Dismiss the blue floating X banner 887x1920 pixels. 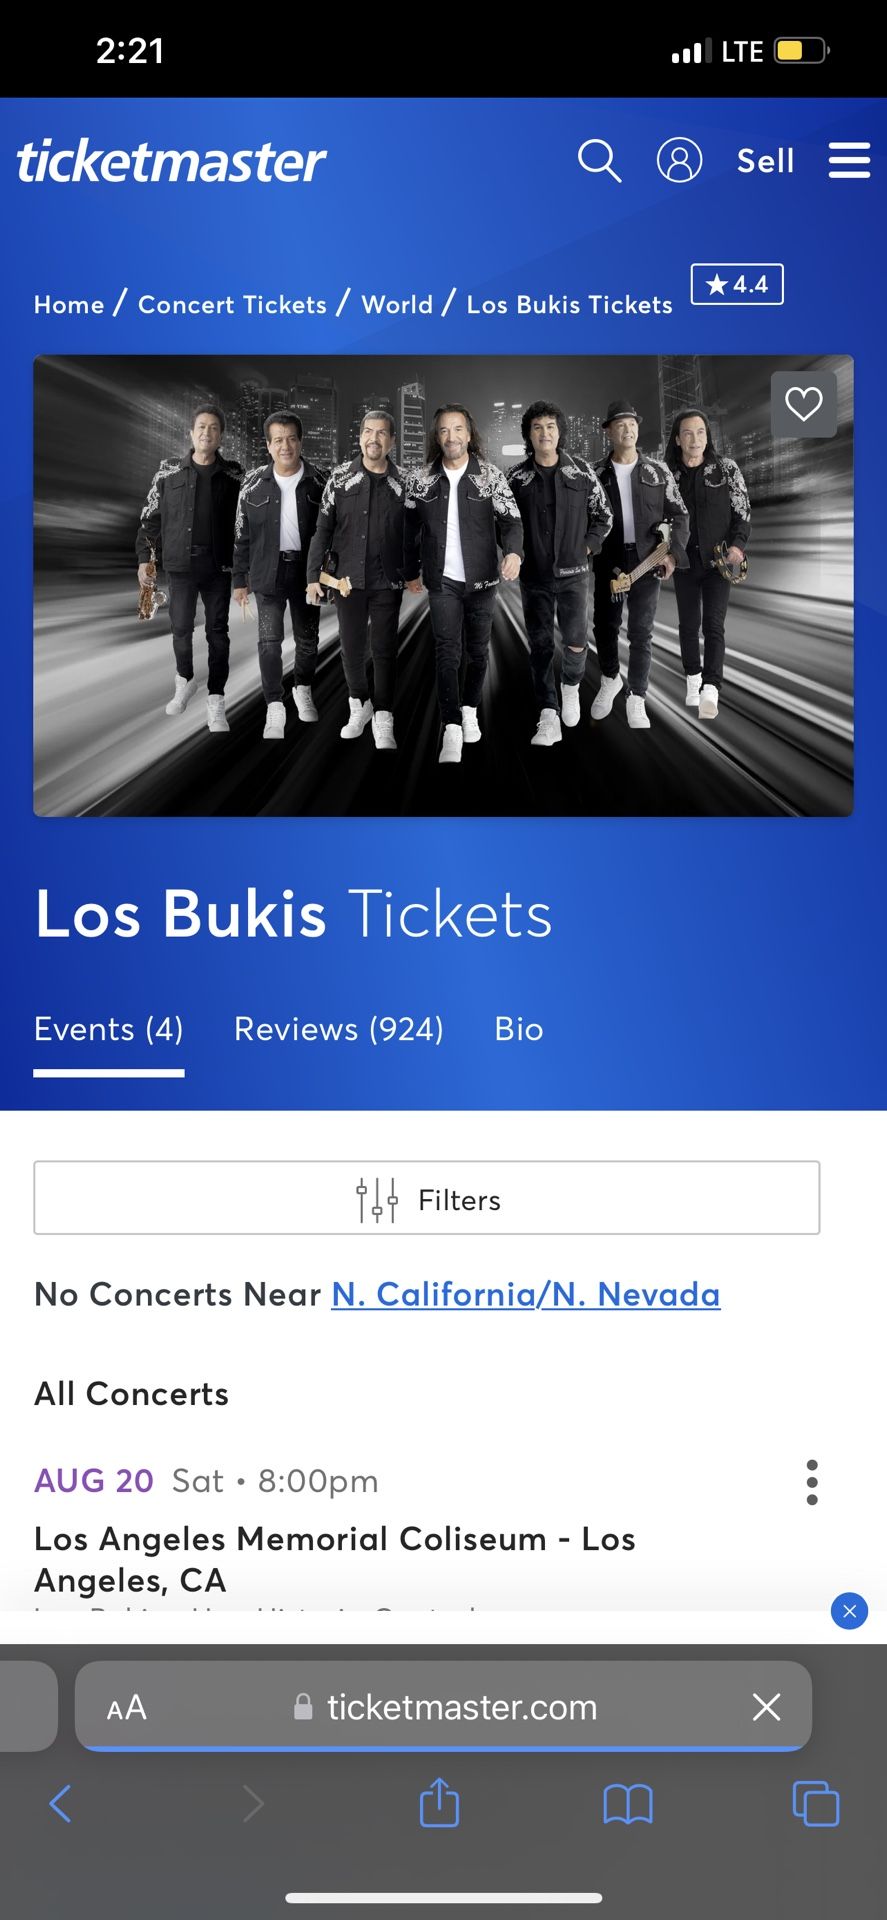849,1611
